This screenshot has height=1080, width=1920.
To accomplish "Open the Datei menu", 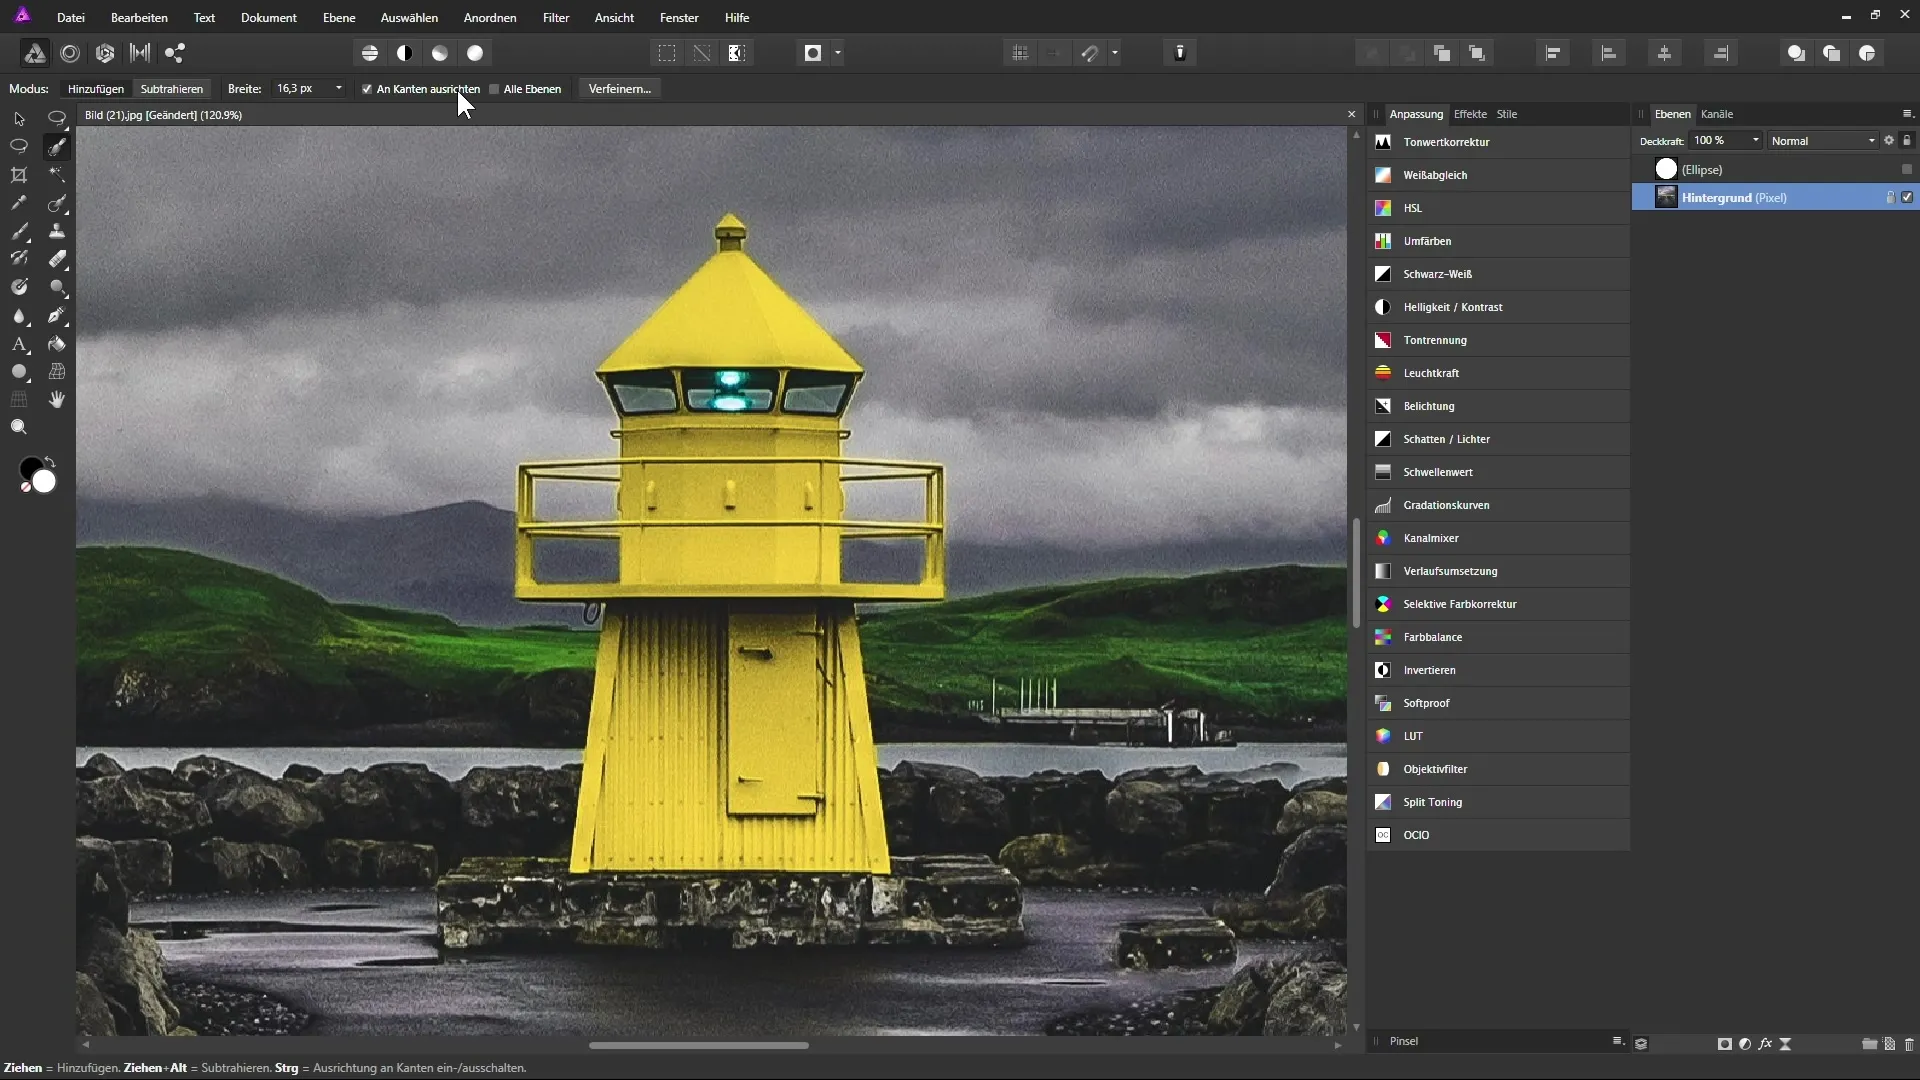I will pyautogui.click(x=70, y=18).
